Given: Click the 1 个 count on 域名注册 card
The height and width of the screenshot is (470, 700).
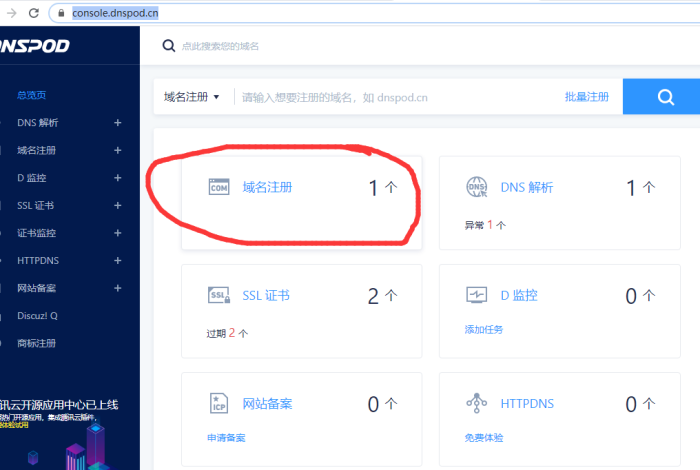Looking at the screenshot, I should pos(383,187).
